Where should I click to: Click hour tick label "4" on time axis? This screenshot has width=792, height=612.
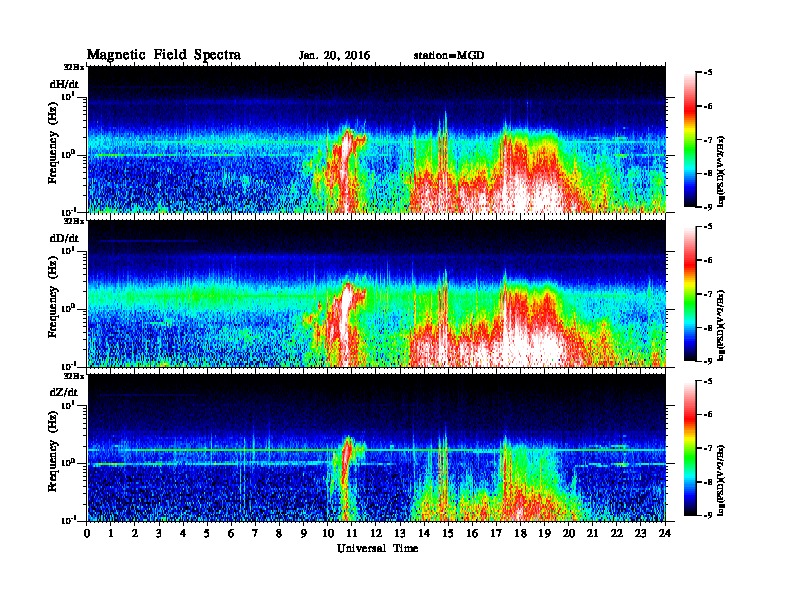183,534
